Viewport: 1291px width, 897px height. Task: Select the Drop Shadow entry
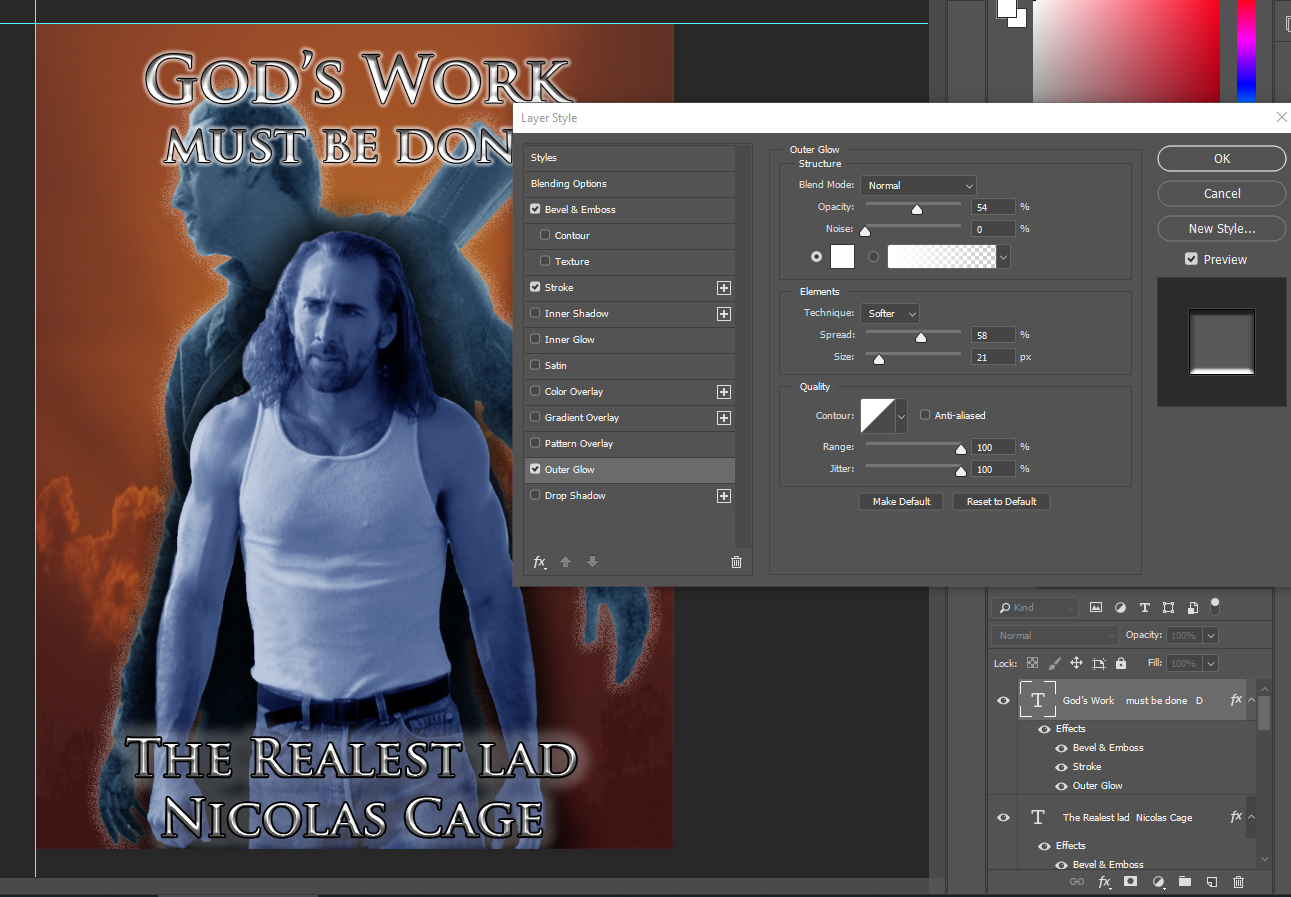629,496
